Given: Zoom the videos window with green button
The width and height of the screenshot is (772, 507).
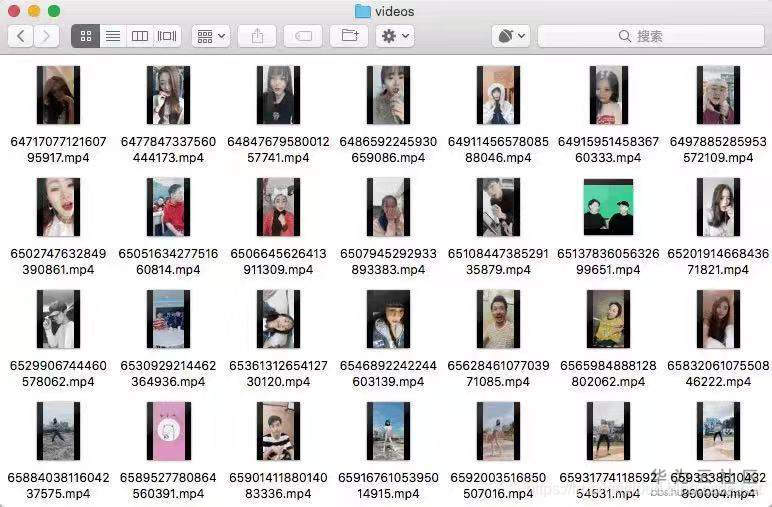Looking at the screenshot, I should click(x=54, y=10).
